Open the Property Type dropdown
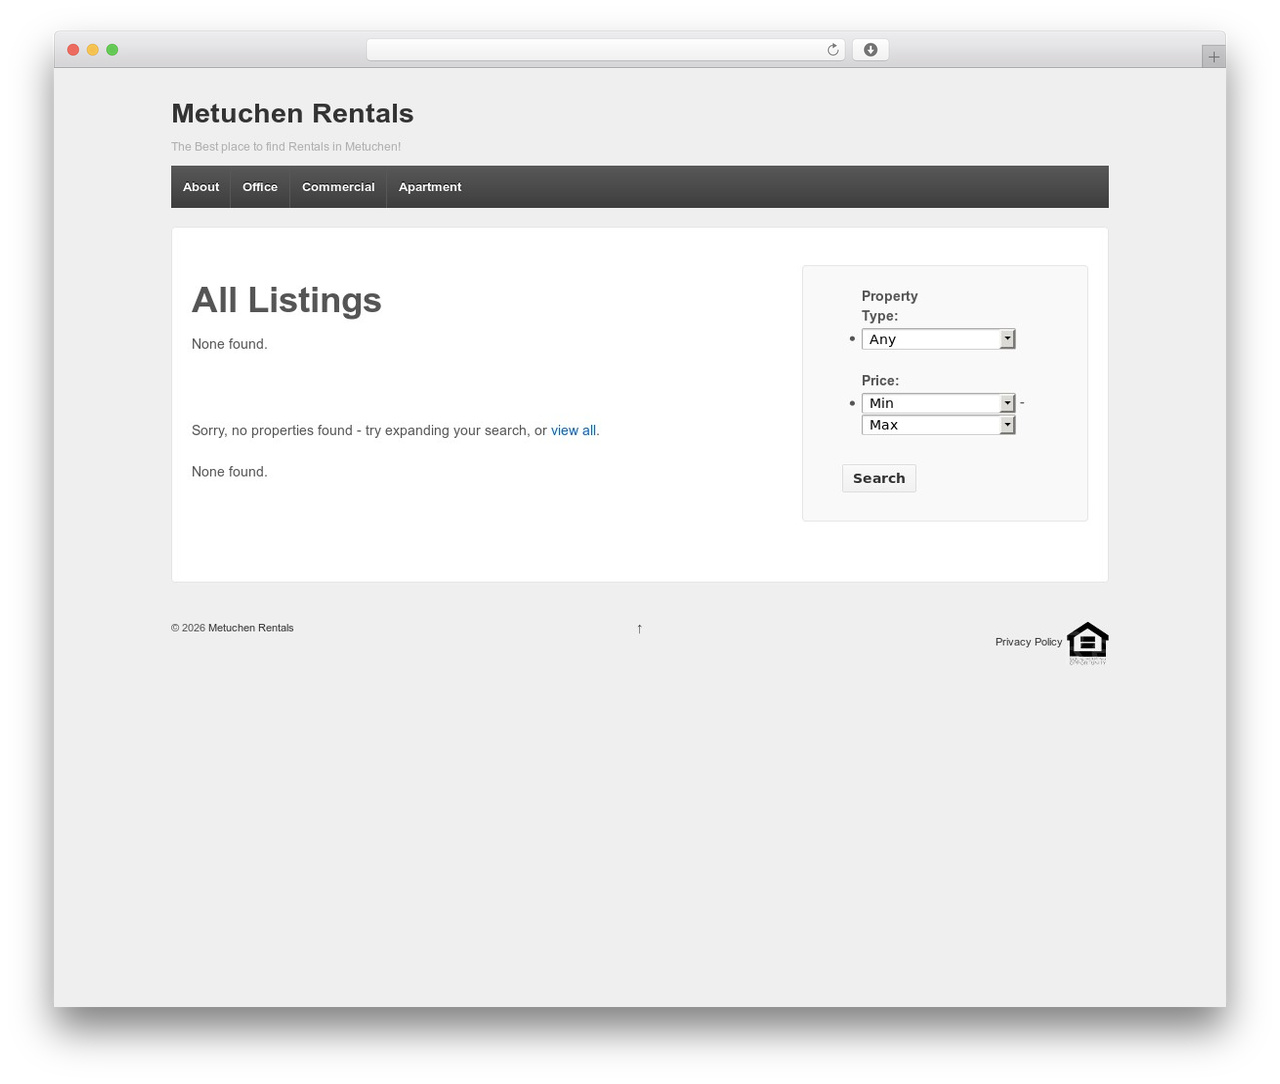Viewport: 1280px width, 1084px height. tap(938, 339)
